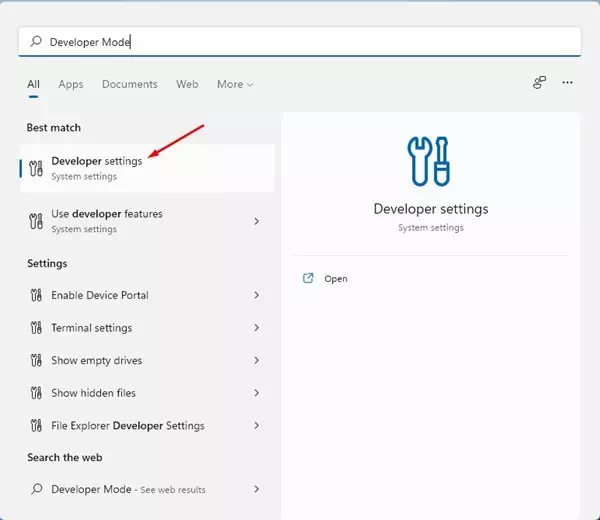Click the tools icon beside Developer settings result
600x520 pixels.
(36, 168)
